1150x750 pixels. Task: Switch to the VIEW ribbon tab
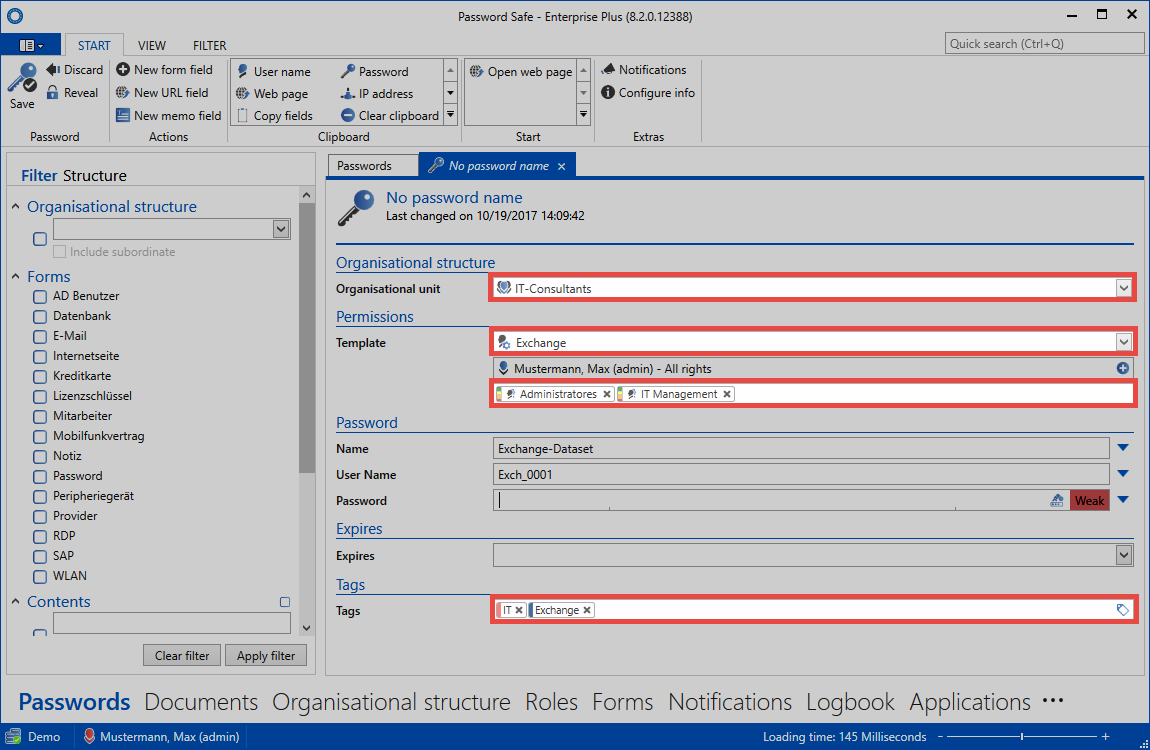[152, 45]
